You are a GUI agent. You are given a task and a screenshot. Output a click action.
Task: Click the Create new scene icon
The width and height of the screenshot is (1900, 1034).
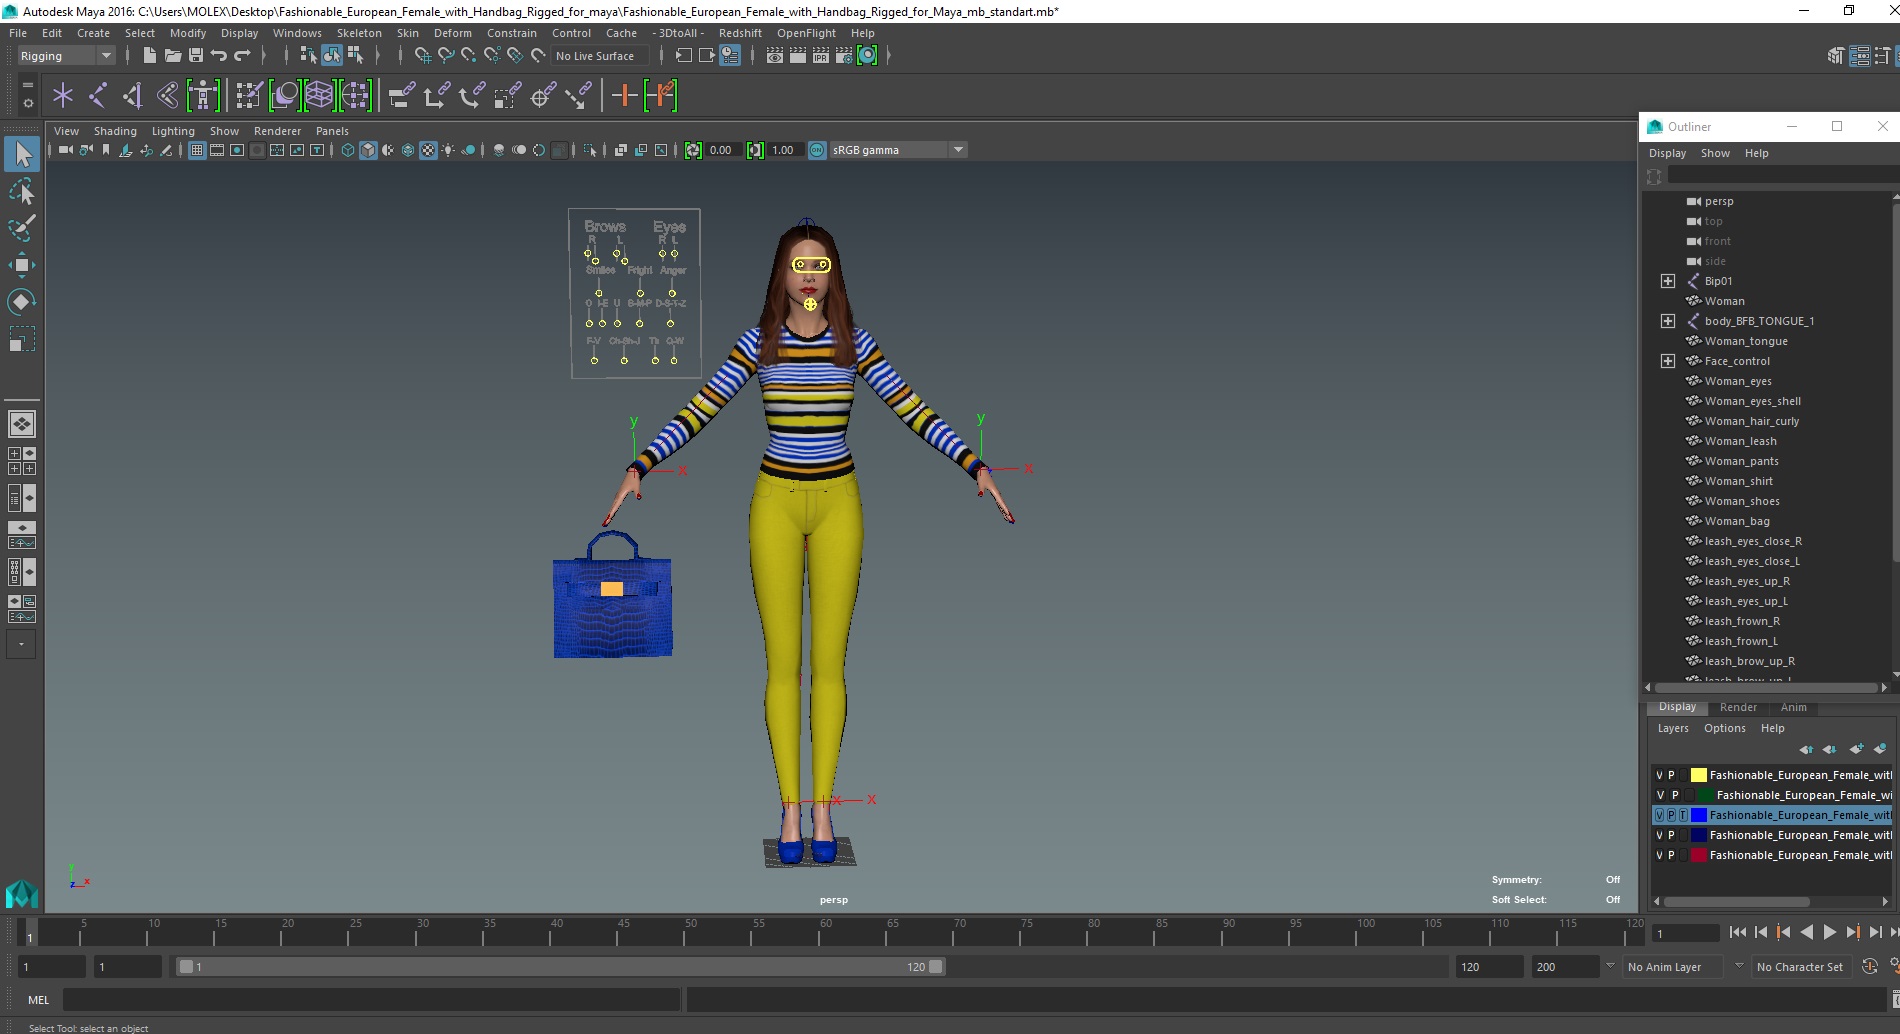149,56
